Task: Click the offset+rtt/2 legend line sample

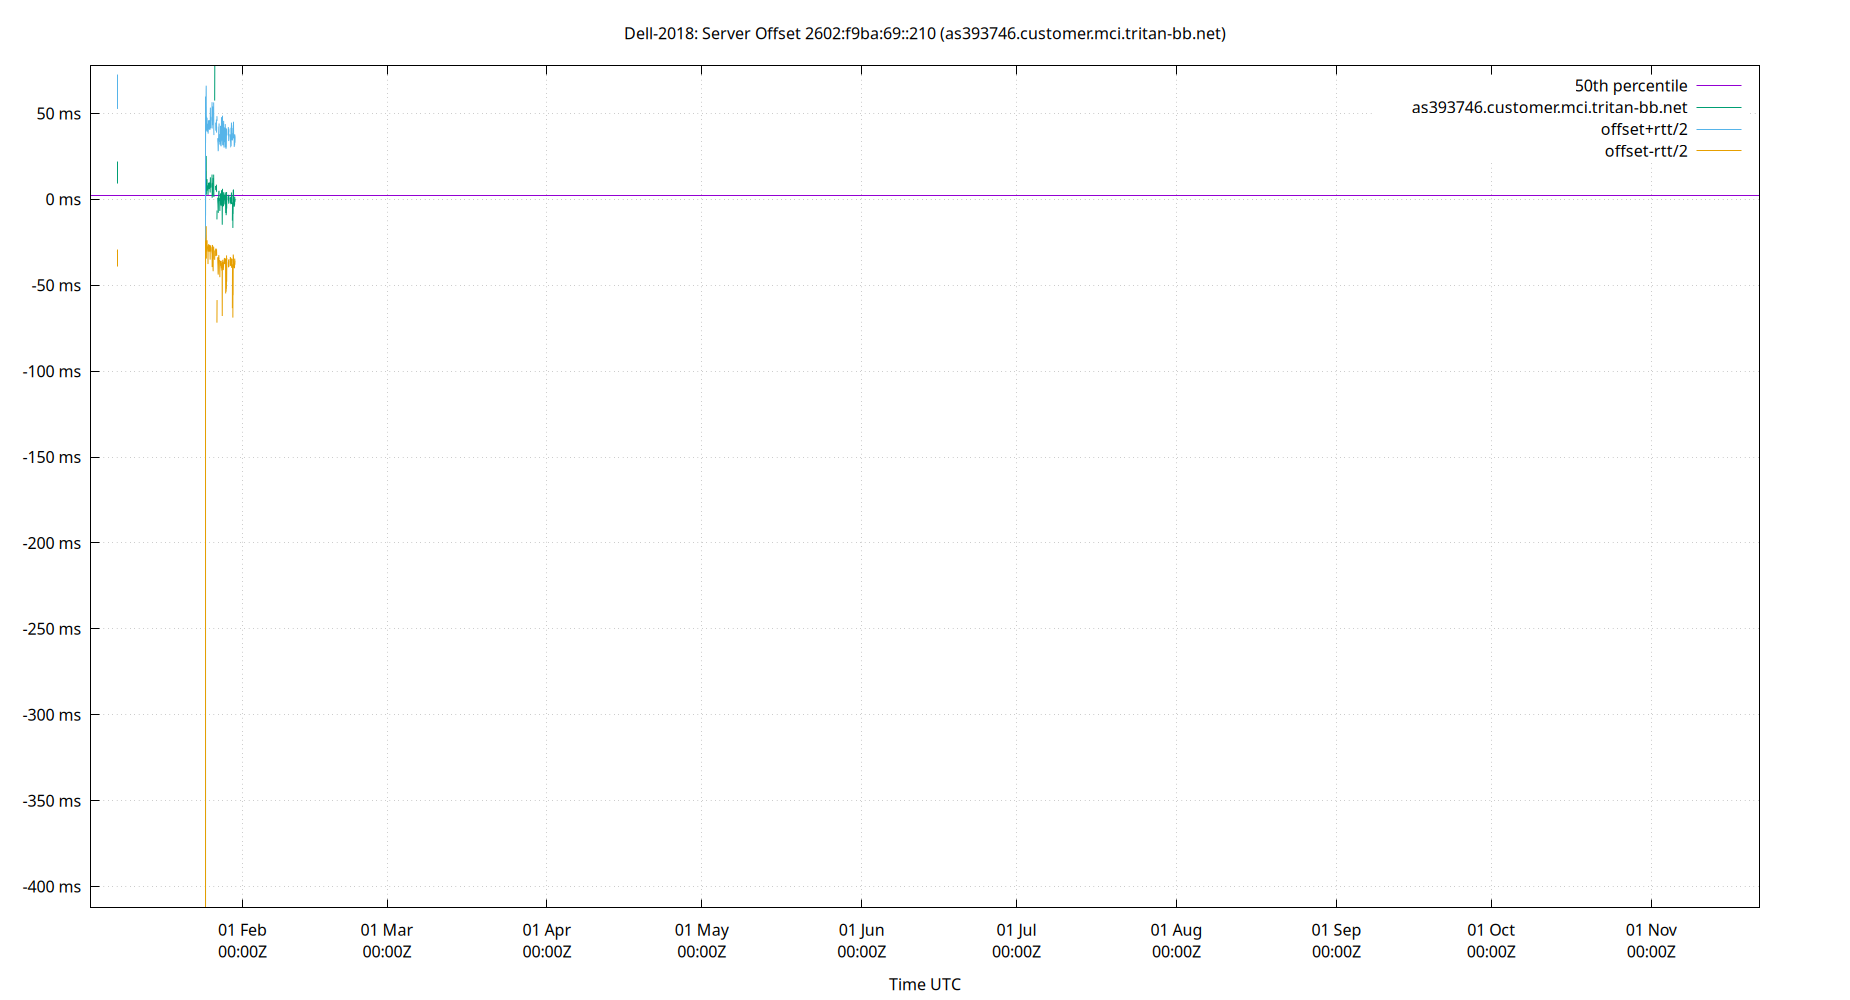Action: (x=1718, y=129)
